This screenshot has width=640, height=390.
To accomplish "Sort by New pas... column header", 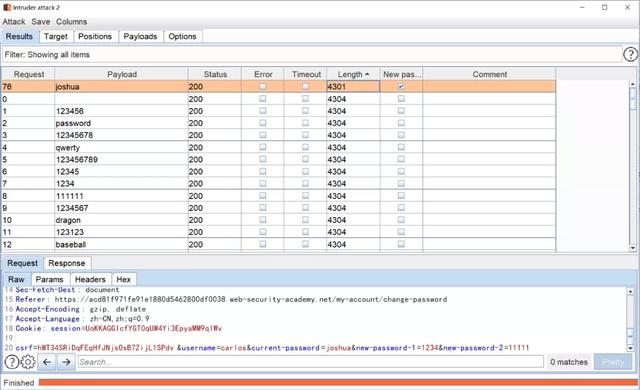I will click(x=401, y=74).
